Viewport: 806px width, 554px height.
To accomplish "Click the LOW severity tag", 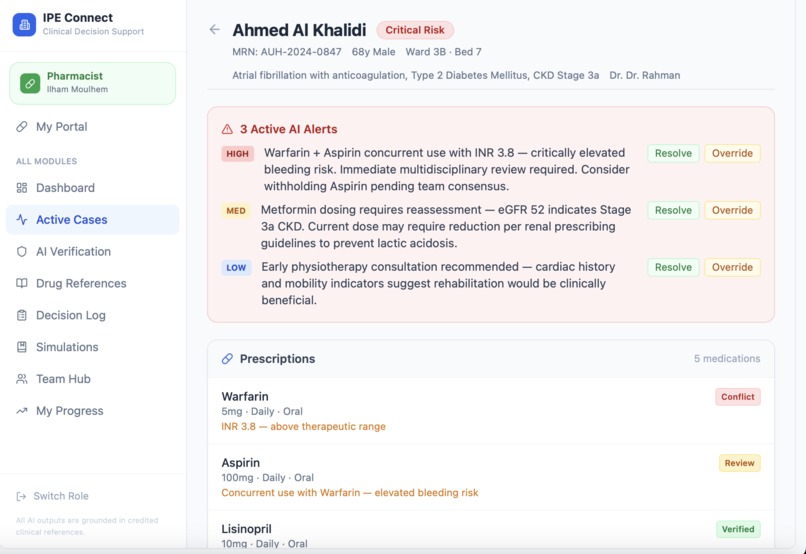I will (x=236, y=268).
